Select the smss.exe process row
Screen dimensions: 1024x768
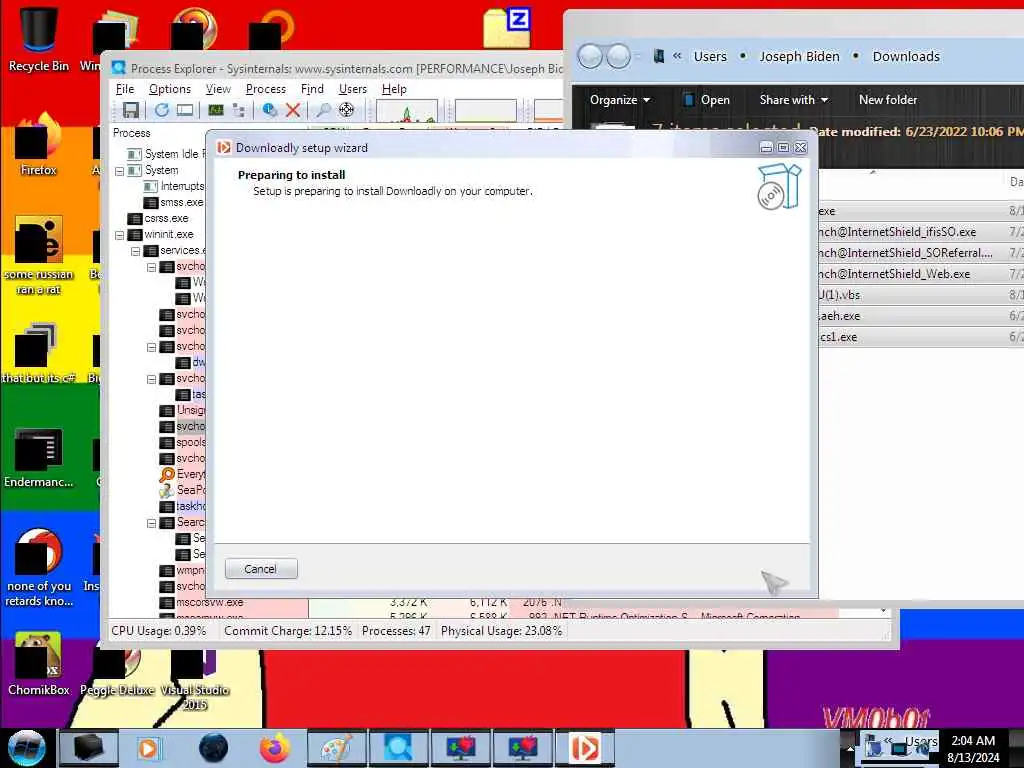(x=174, y=202)
